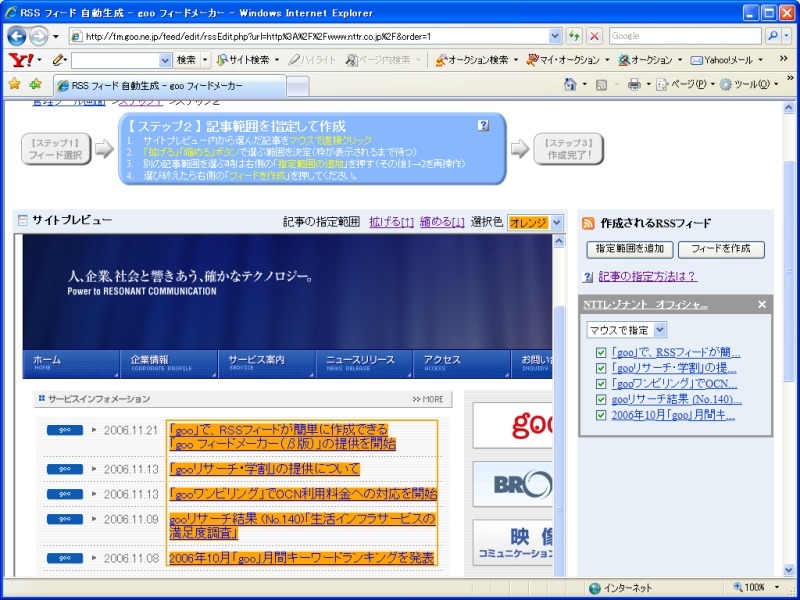This screenshot has height=600, width=800.
Task: Uncheck the 2006年10月「goo」月間キ checkbox
Action: click(x=601, y=415)
